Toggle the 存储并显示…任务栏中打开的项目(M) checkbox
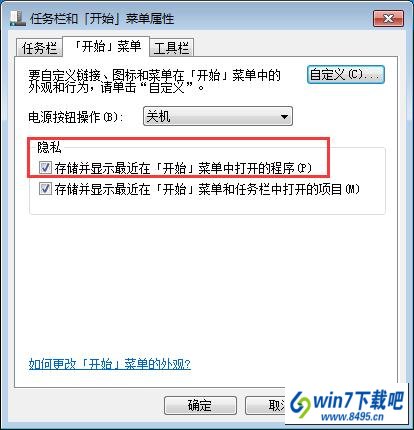Image resolution: width=414 pixels, height=430 pixels. click(45, 189)
